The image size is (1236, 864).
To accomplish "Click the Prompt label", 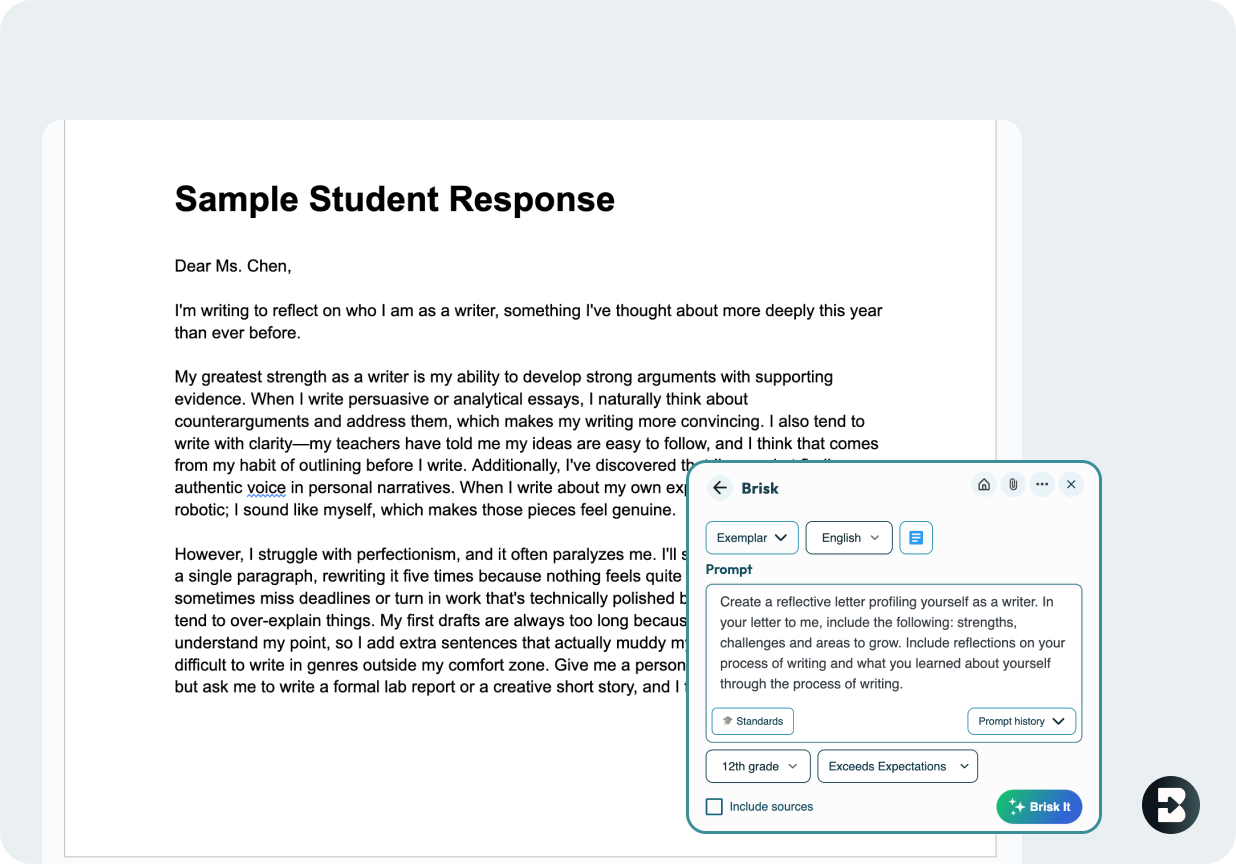I will click(x=729, y=569).
